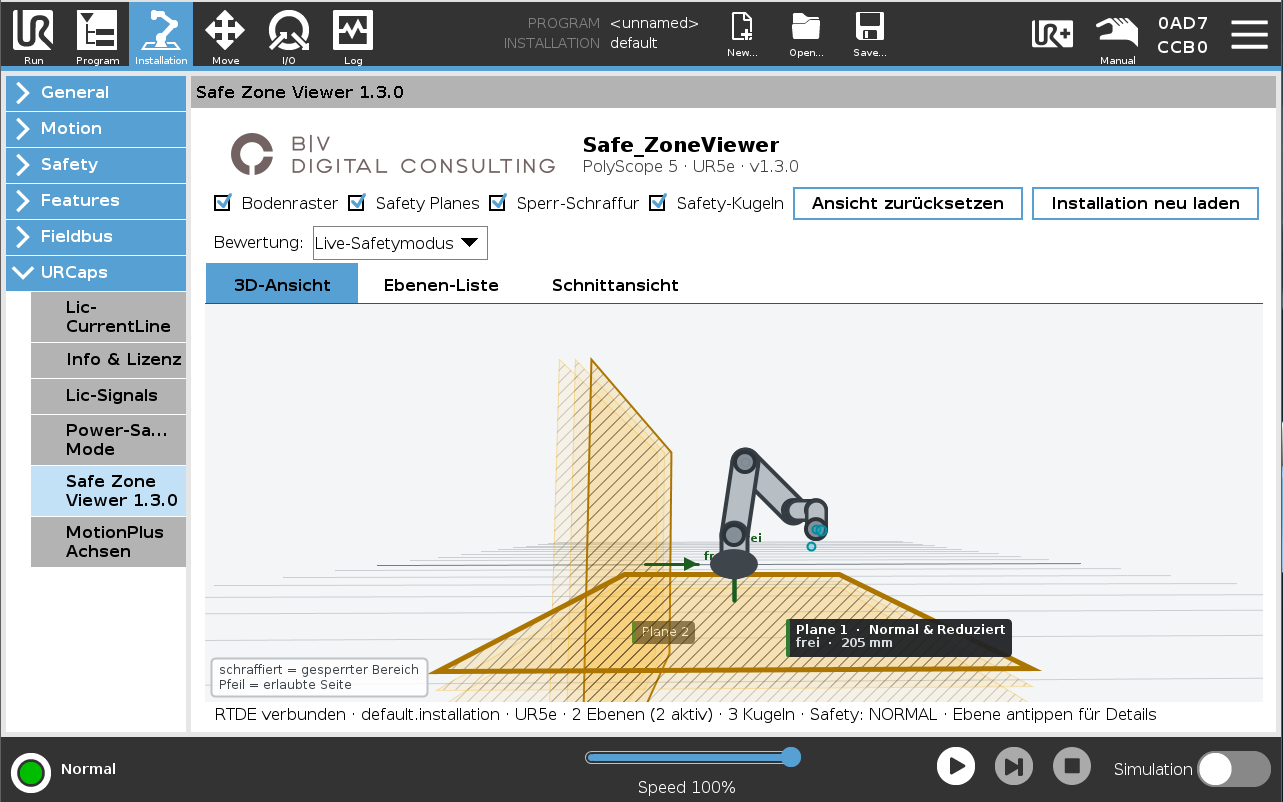Click the BV Digital Consulting logo
The image size is (1283, 802).
393,154
